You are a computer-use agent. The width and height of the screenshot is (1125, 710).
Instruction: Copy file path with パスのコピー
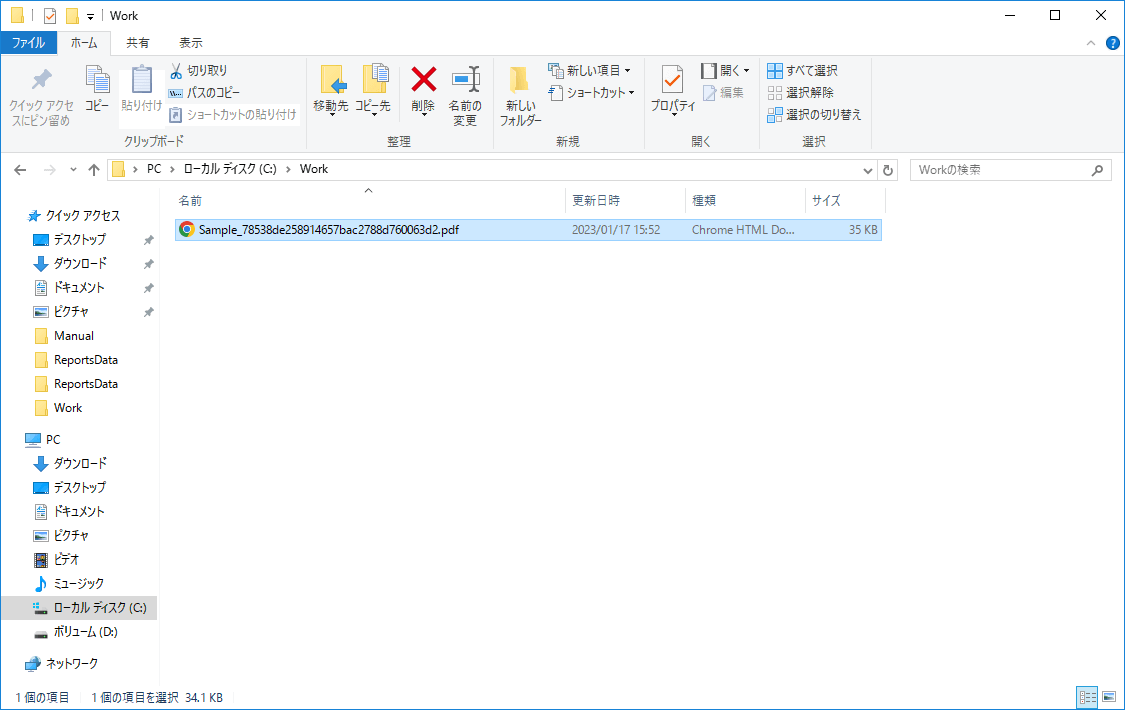[x=204, y=93]
